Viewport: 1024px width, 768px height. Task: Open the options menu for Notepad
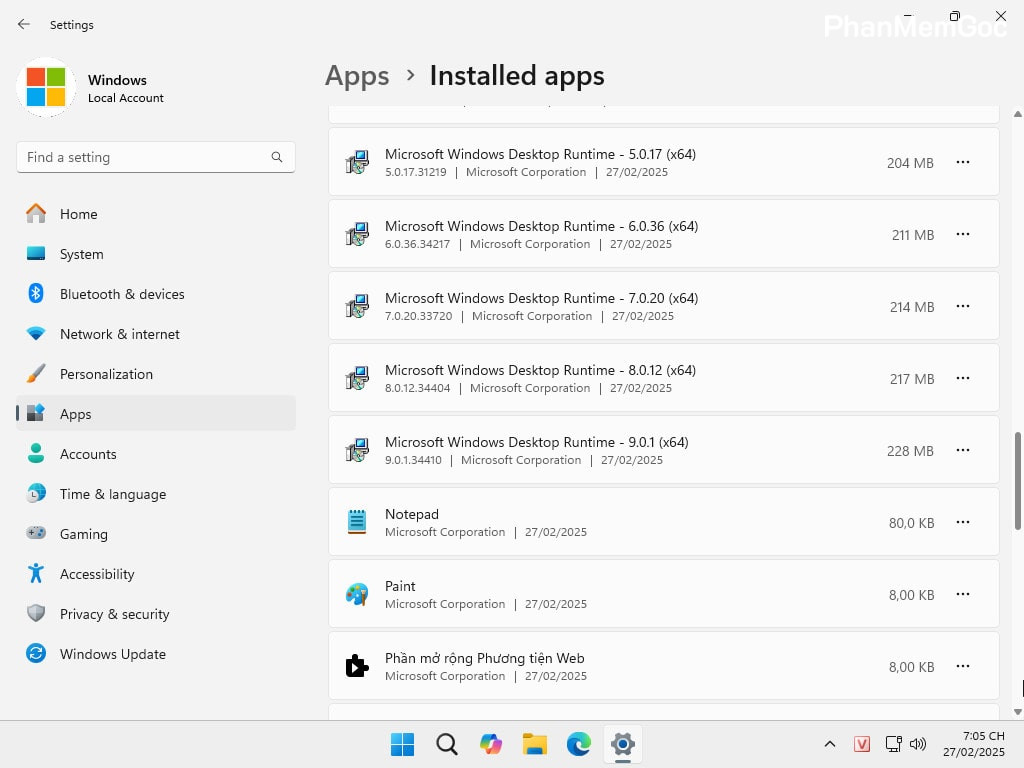pyautogui.click(x=962, y=522)
